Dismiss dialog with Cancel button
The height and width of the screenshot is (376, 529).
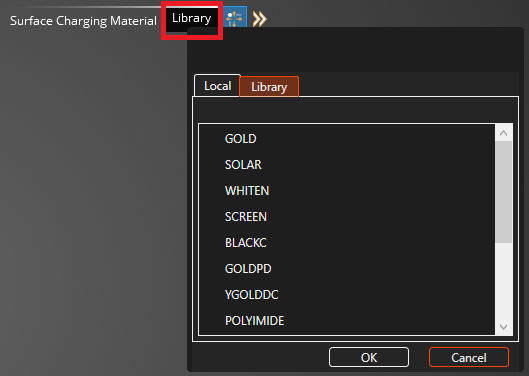coord(469,357)
